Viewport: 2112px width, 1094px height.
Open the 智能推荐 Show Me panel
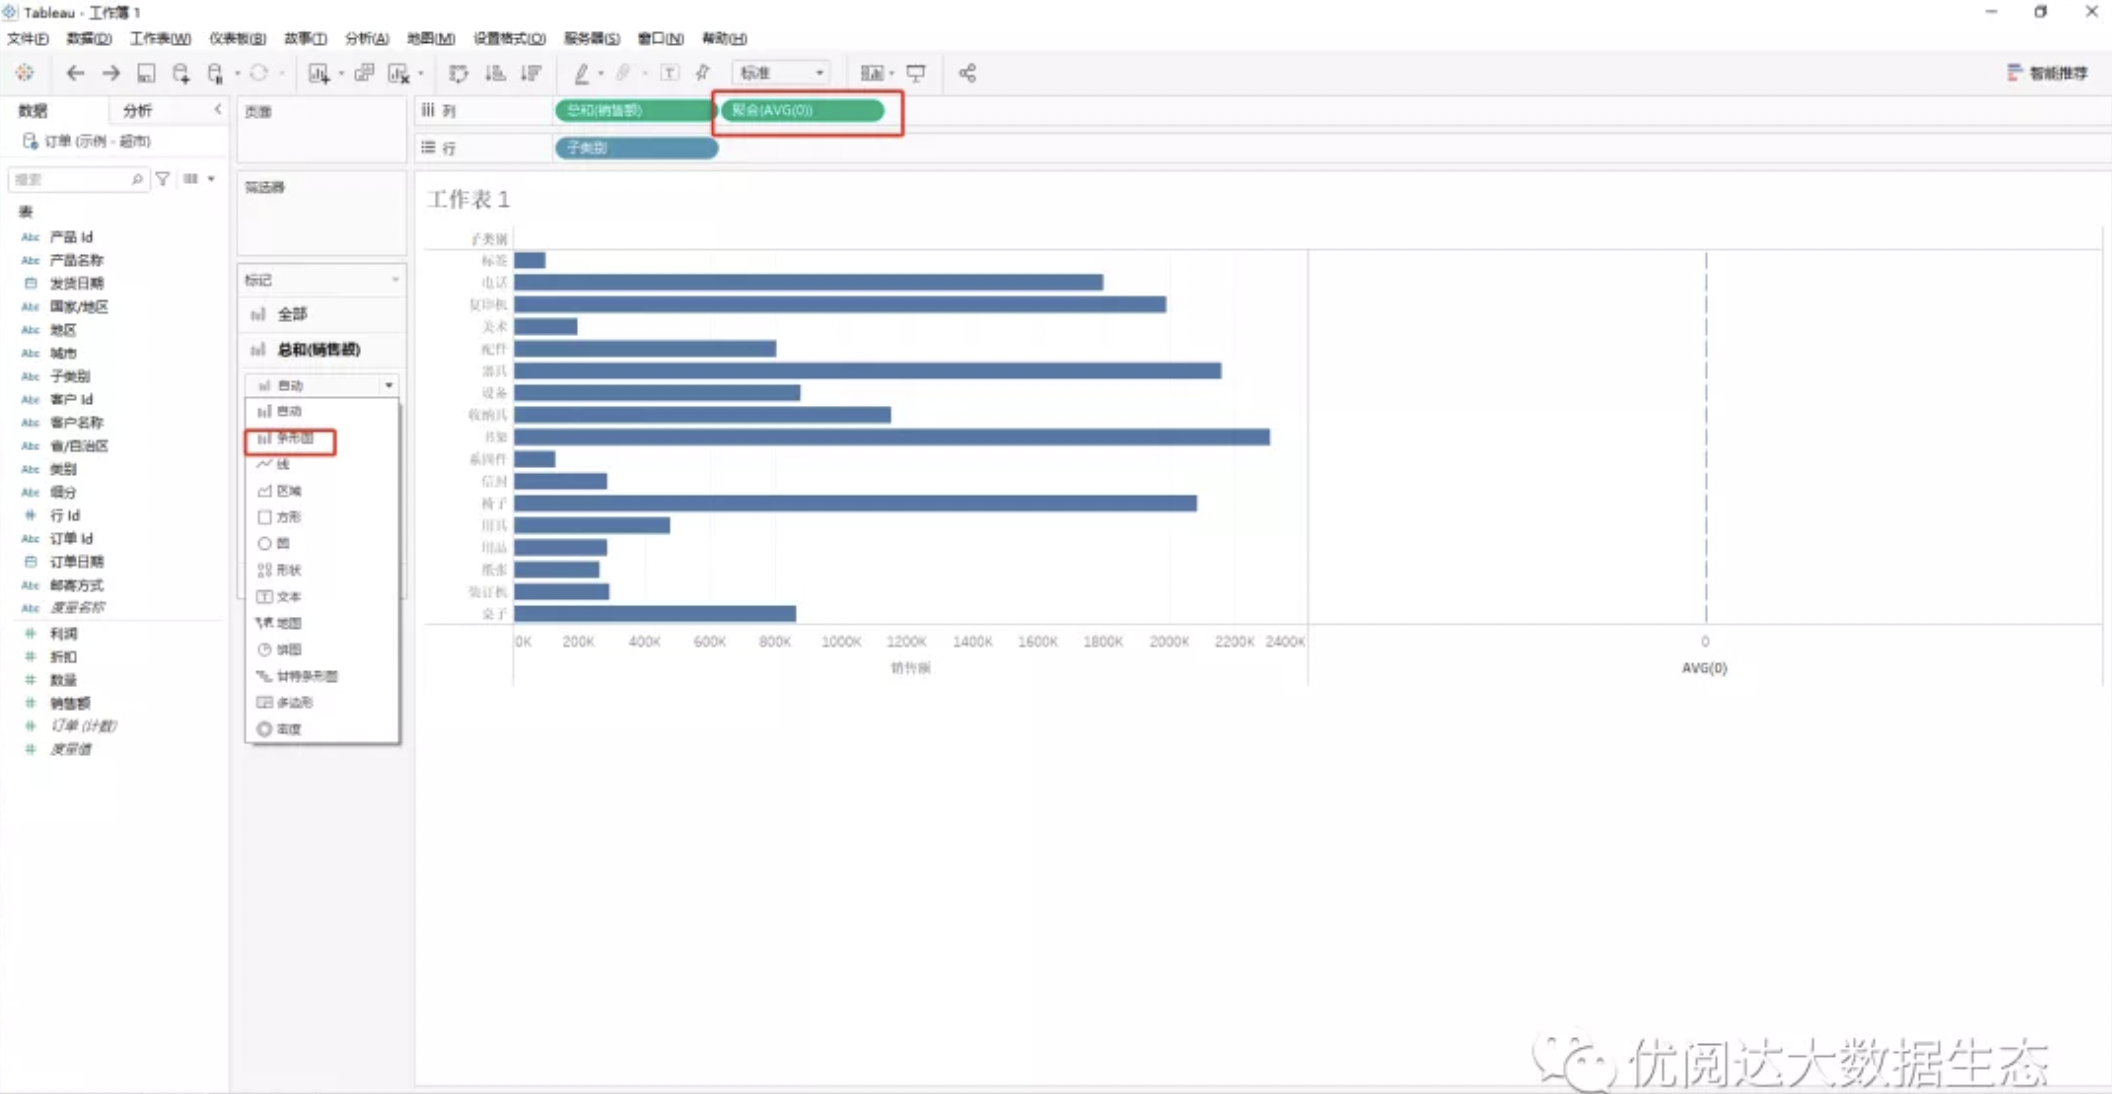tap(2047, 73)
